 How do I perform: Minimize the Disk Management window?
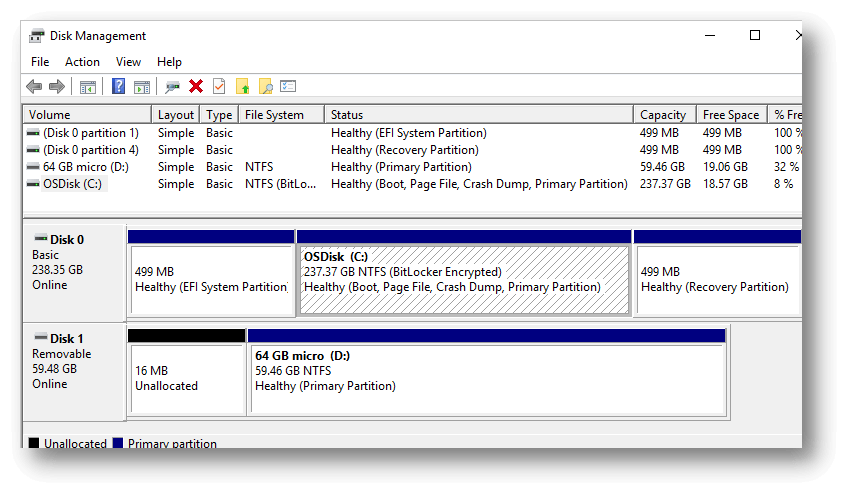pyautogui.click(x=710, y=36)
